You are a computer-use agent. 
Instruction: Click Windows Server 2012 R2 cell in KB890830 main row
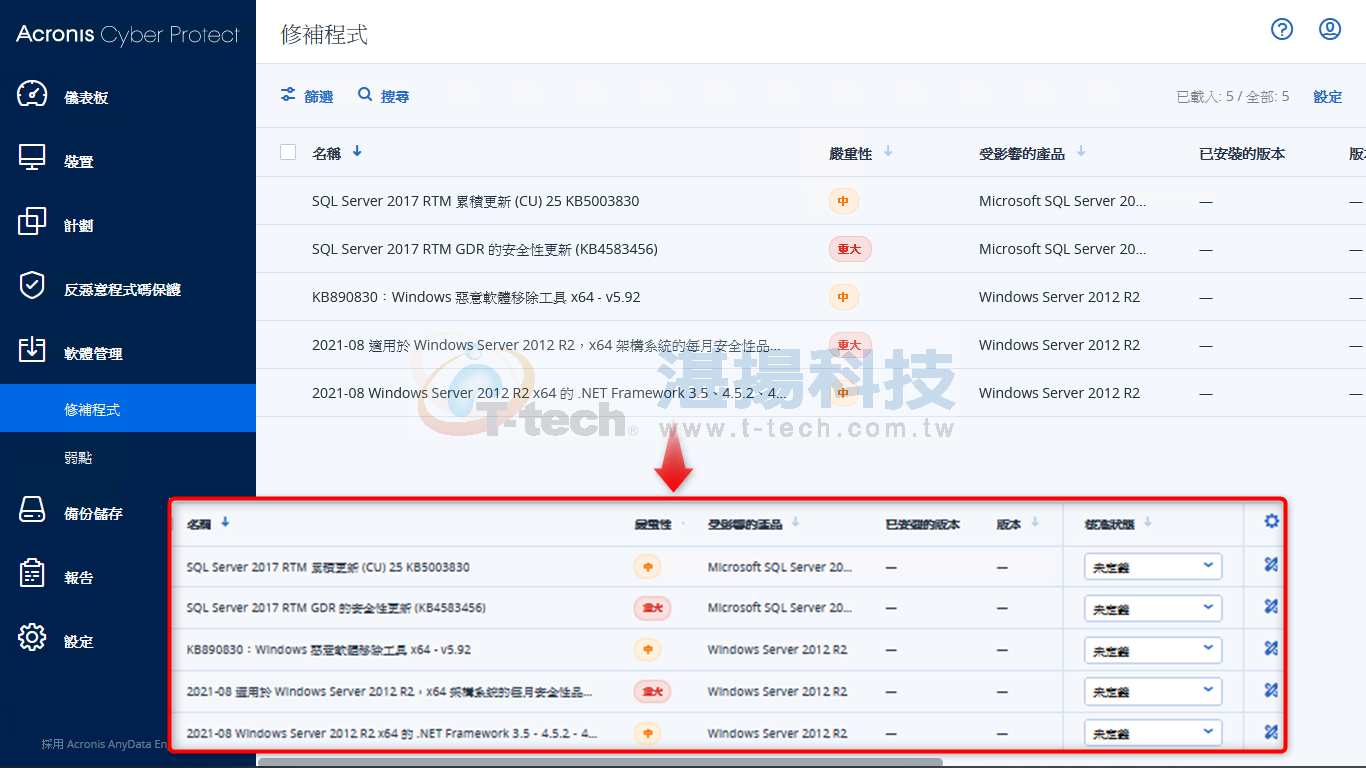[x=1059, y=297]
